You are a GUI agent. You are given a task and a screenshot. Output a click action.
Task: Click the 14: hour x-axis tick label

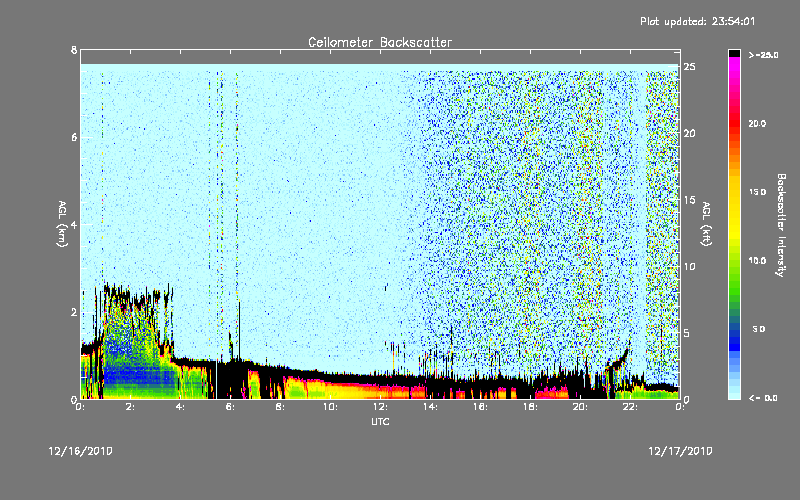431,407
